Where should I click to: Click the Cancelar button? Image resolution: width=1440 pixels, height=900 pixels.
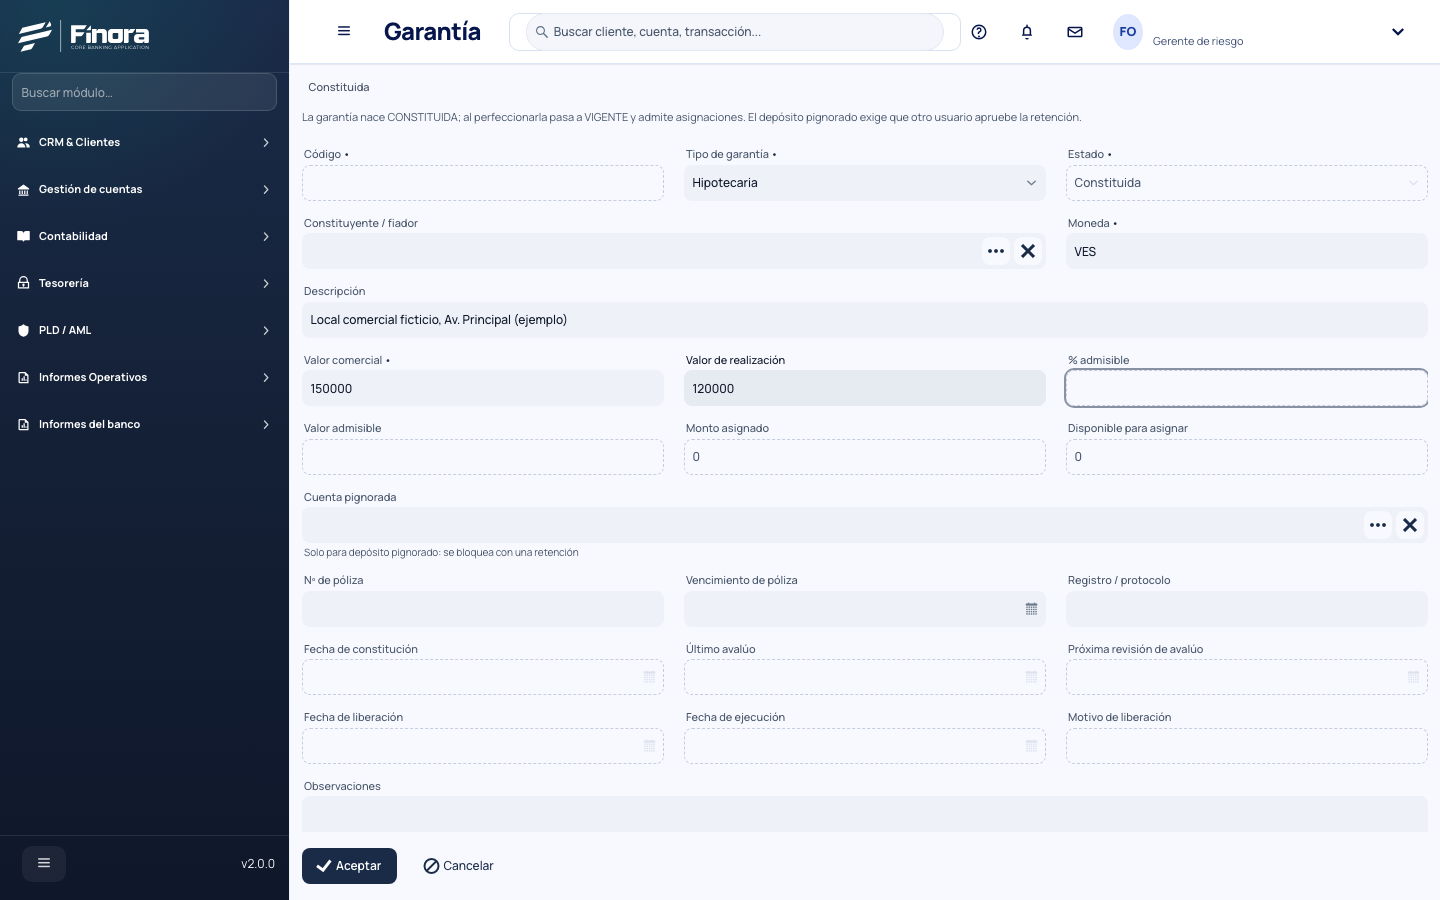click(458, 866)
